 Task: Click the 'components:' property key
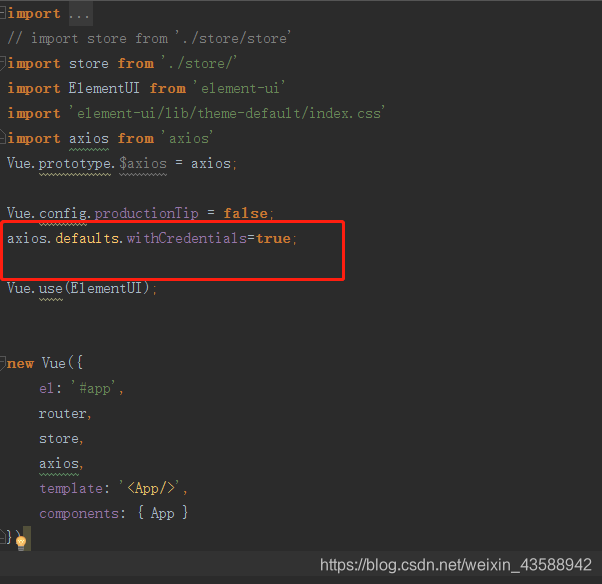pyautogui.click(x=82, y=514)
